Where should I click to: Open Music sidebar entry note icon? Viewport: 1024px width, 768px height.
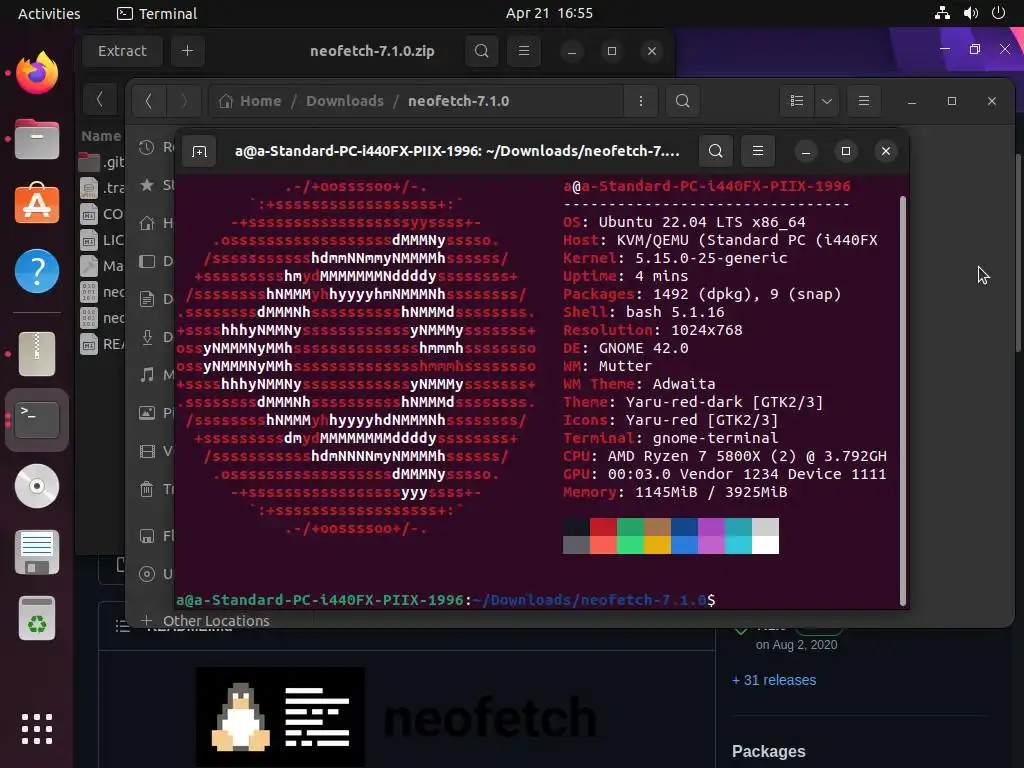point(147,375)
